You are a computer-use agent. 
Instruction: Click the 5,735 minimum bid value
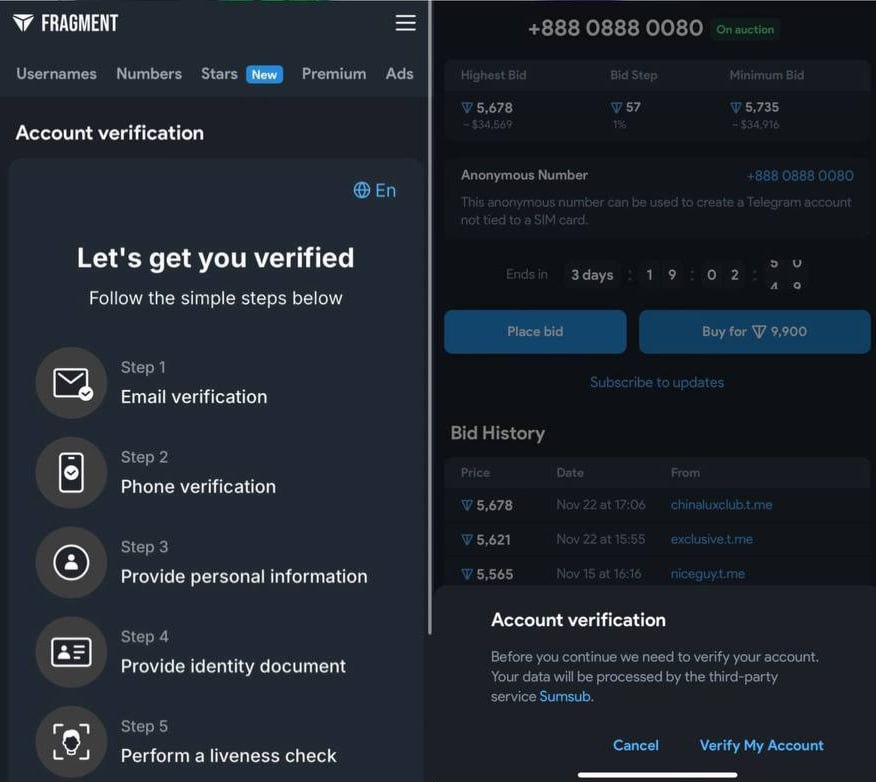click(761, 107)
